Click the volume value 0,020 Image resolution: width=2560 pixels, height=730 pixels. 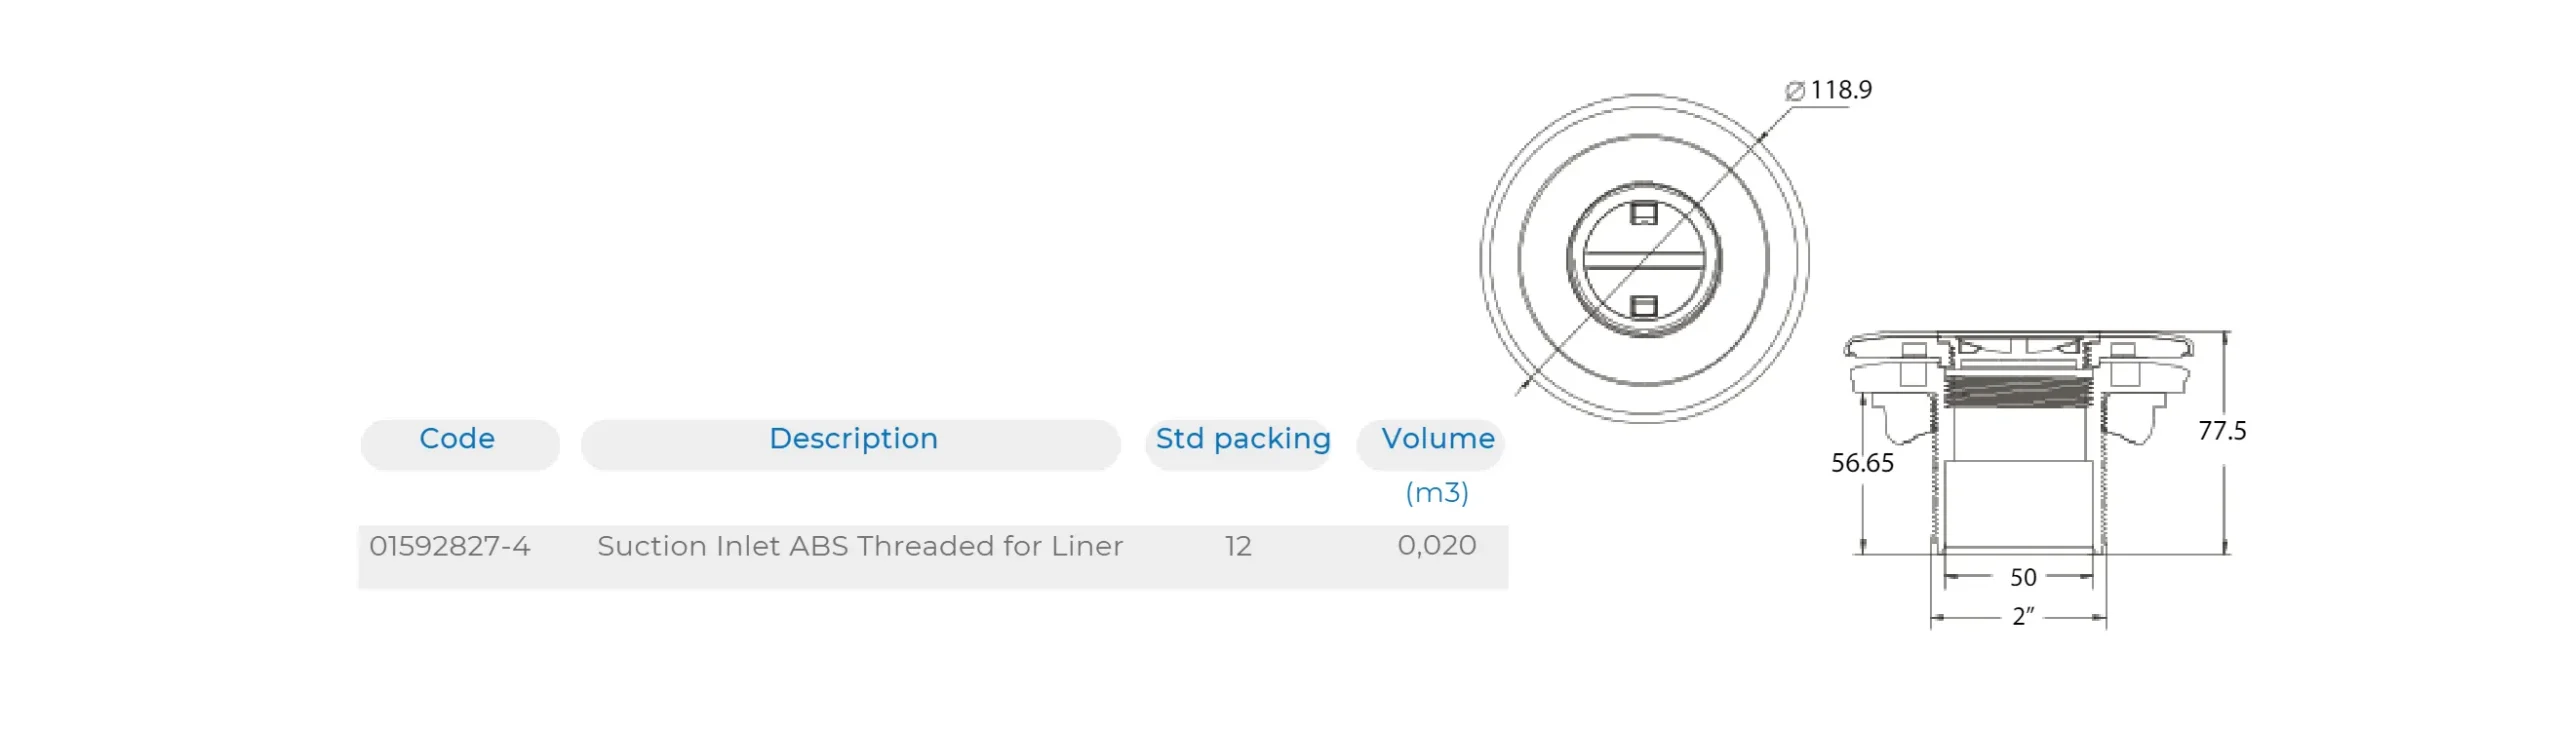coord(1437,546)
